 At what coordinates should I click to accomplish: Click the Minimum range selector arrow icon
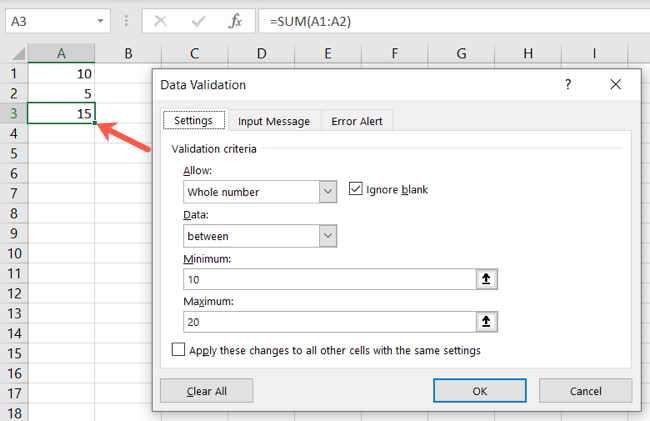pos(486,279)
